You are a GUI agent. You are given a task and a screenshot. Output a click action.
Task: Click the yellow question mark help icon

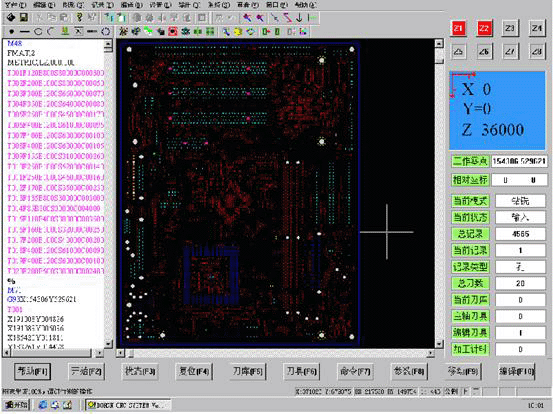pos(79,17)
